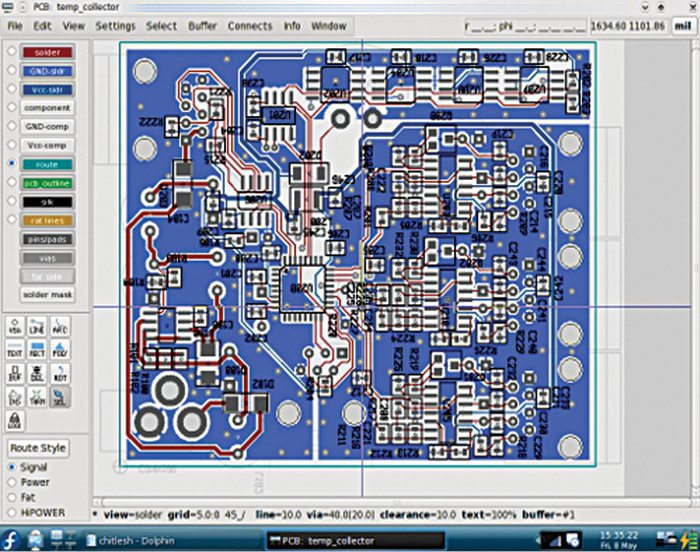The height and width of the screenshot is (552, 700).
Task: Expand the Connects menu
Action: pyautogui.click(x=249, y=26)
